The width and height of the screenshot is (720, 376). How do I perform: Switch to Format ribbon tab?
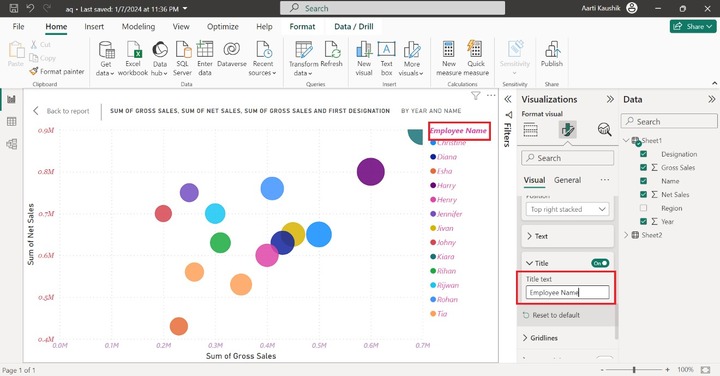coord(302,27)
